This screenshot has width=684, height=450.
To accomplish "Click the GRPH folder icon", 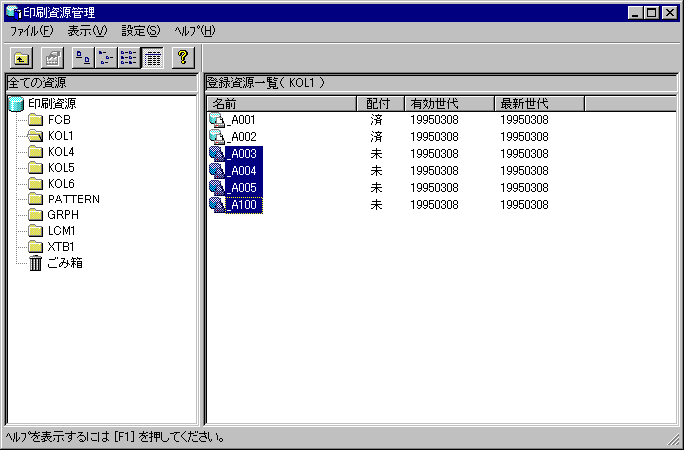I will 35,215.
